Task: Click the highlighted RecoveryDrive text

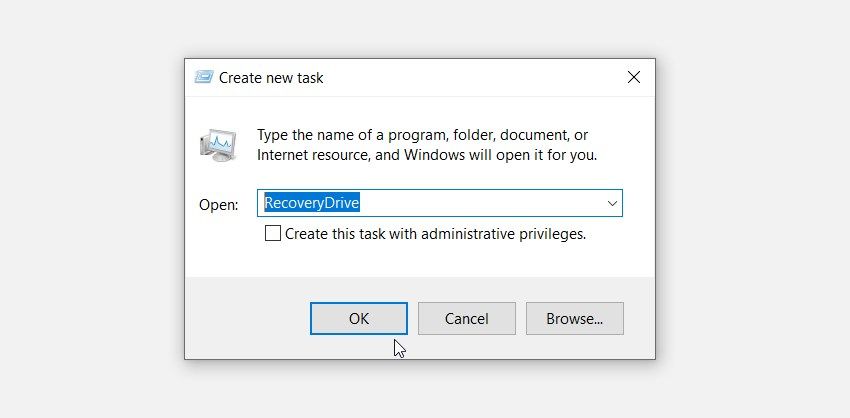Action: coord(312,203)
